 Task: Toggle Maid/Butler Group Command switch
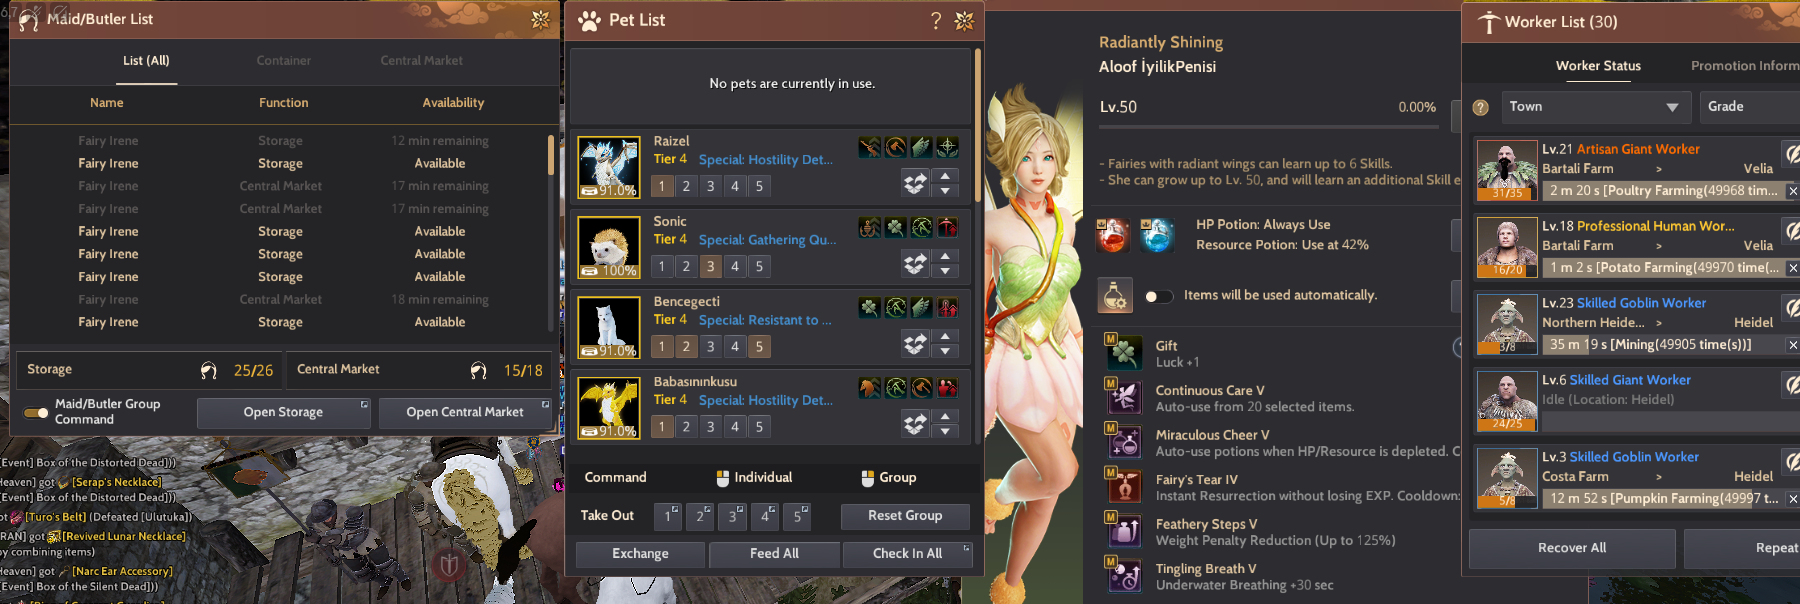click(x=36, y=412)
